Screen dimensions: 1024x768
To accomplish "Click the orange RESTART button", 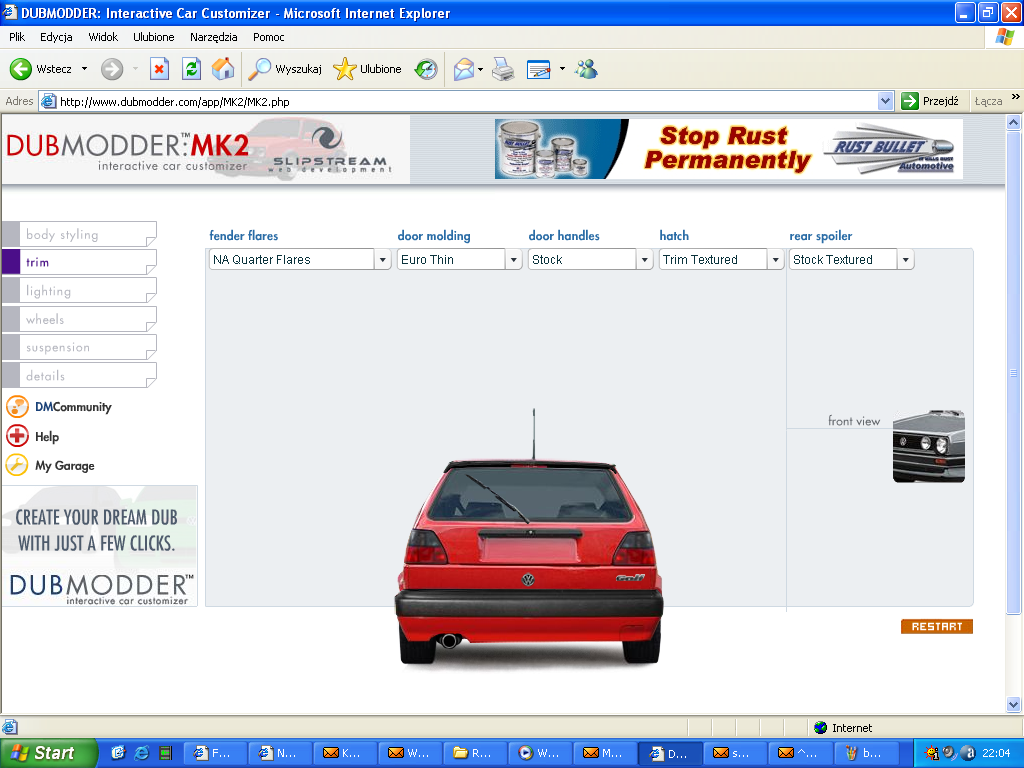I will (x=936, y=626).
